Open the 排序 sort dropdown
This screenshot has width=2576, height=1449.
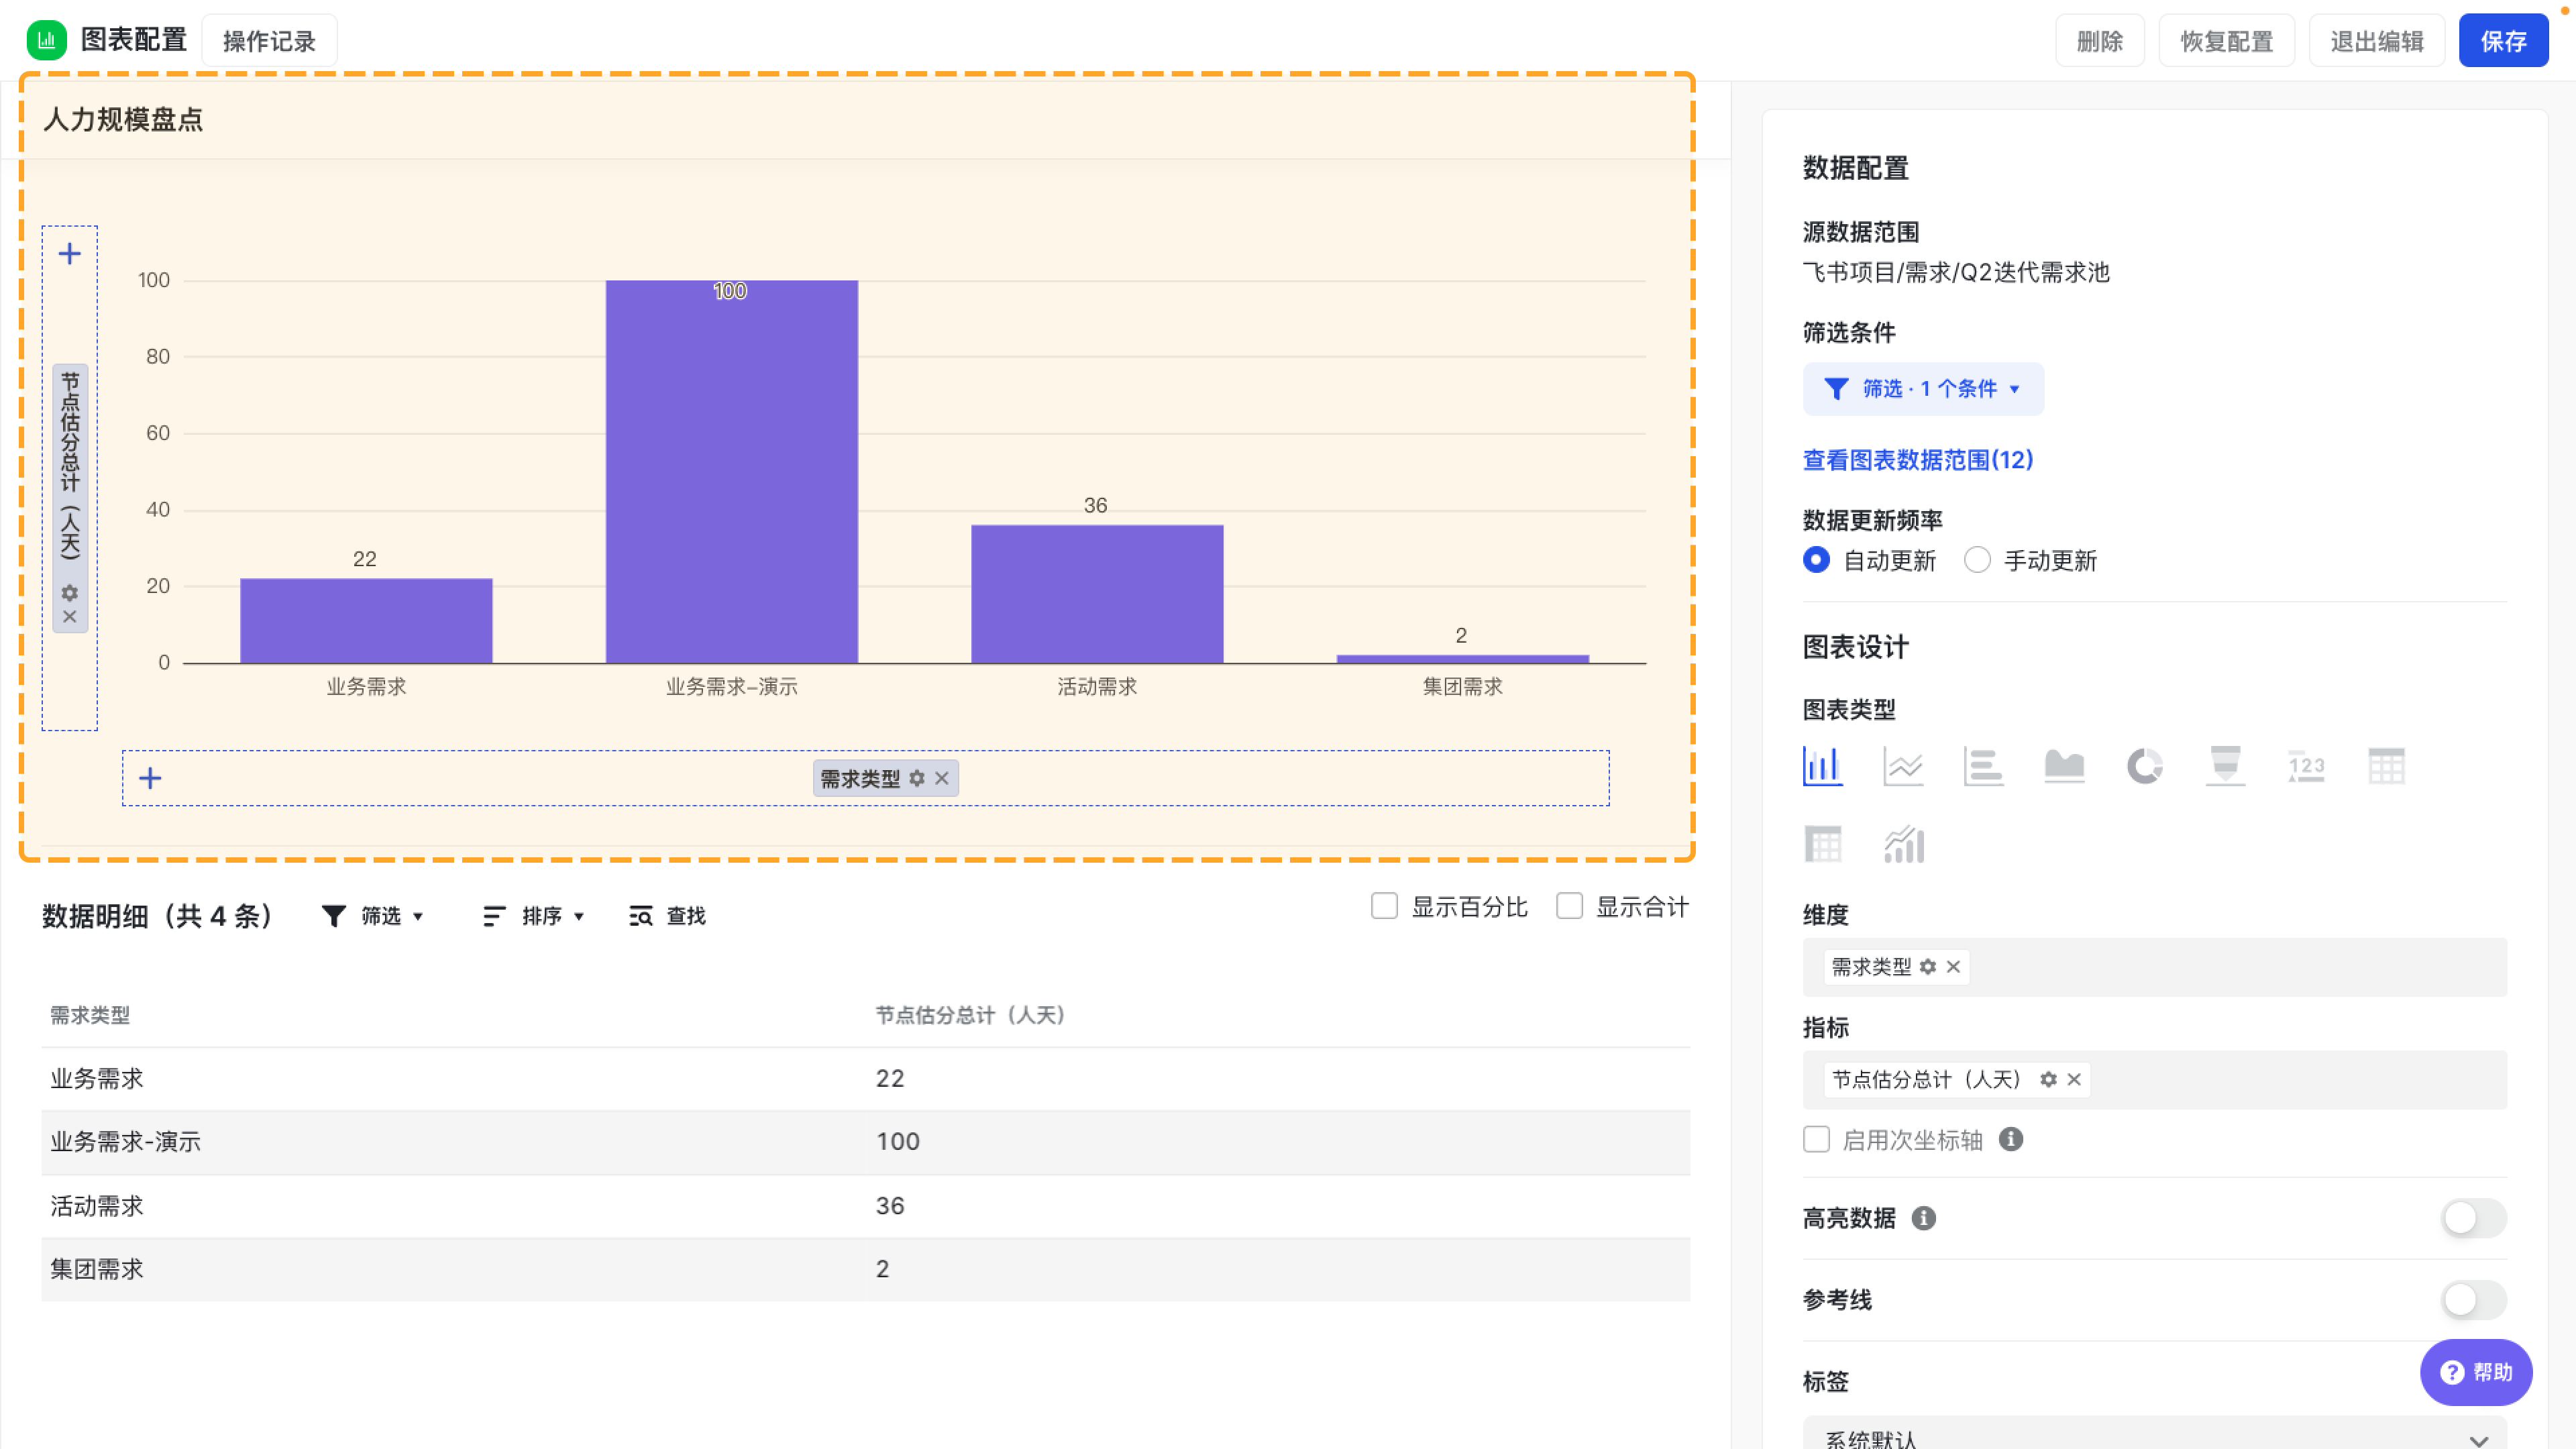coord(533,916)
